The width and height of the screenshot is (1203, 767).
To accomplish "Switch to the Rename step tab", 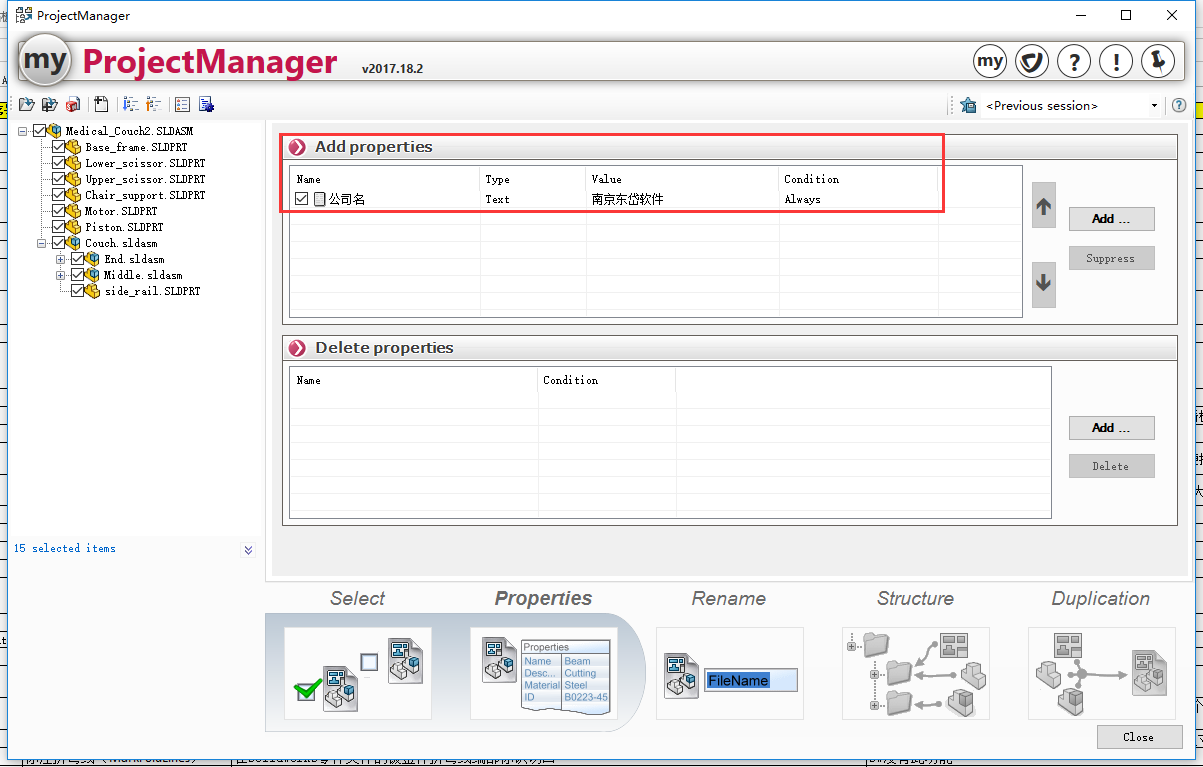I will (729, 673).
